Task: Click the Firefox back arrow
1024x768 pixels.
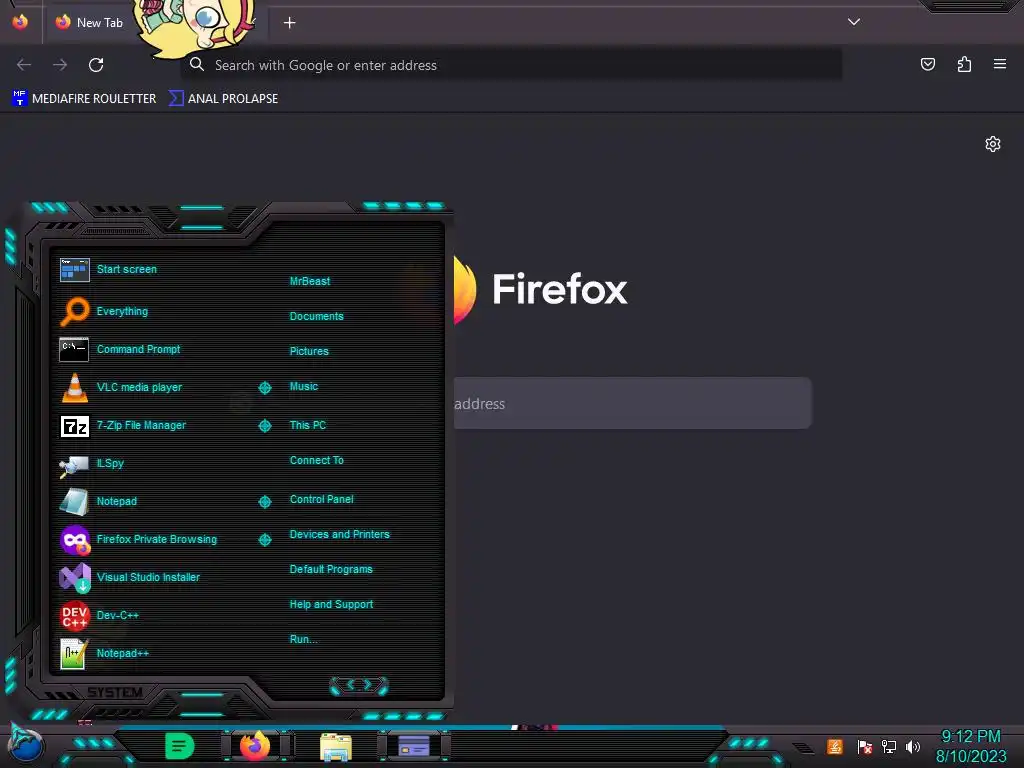Action: click(x=24, y=65)
